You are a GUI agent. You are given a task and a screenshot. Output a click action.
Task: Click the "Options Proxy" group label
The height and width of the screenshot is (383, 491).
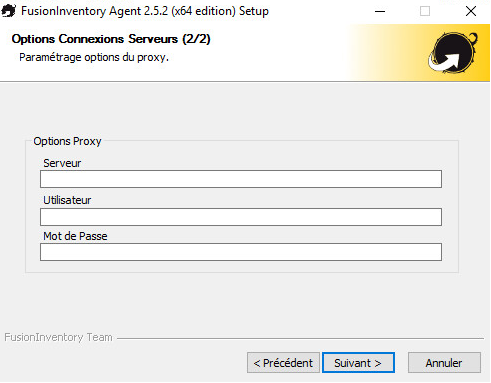(x=67, y=141)
